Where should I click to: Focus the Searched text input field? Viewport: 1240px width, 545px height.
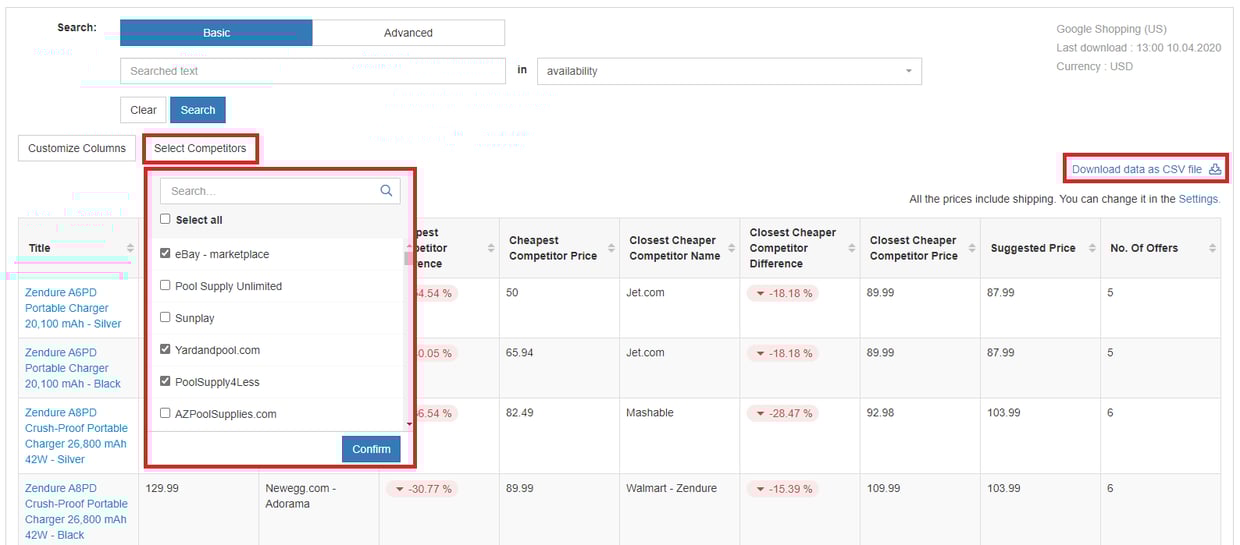pyautogui.click(x=313, y=71)
